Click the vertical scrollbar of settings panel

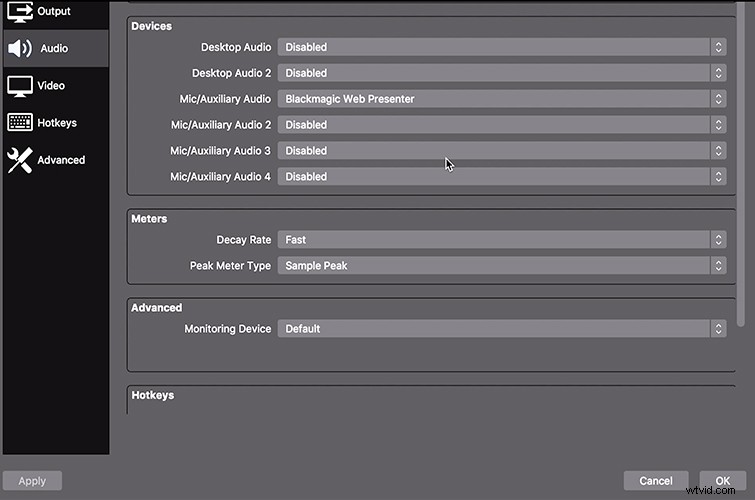[741, 164]
